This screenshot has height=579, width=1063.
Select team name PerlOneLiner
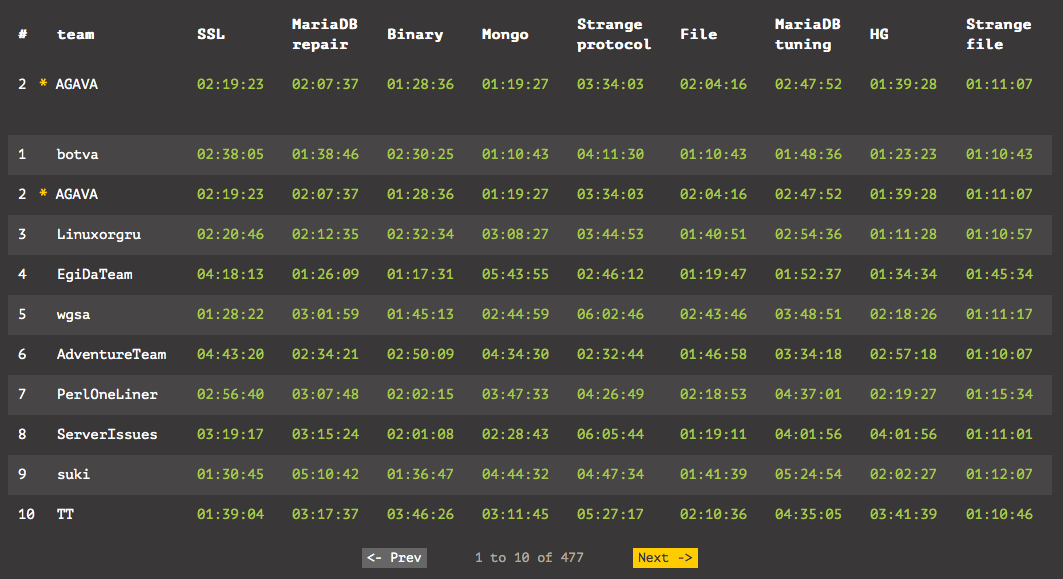[x=107, y=394]
